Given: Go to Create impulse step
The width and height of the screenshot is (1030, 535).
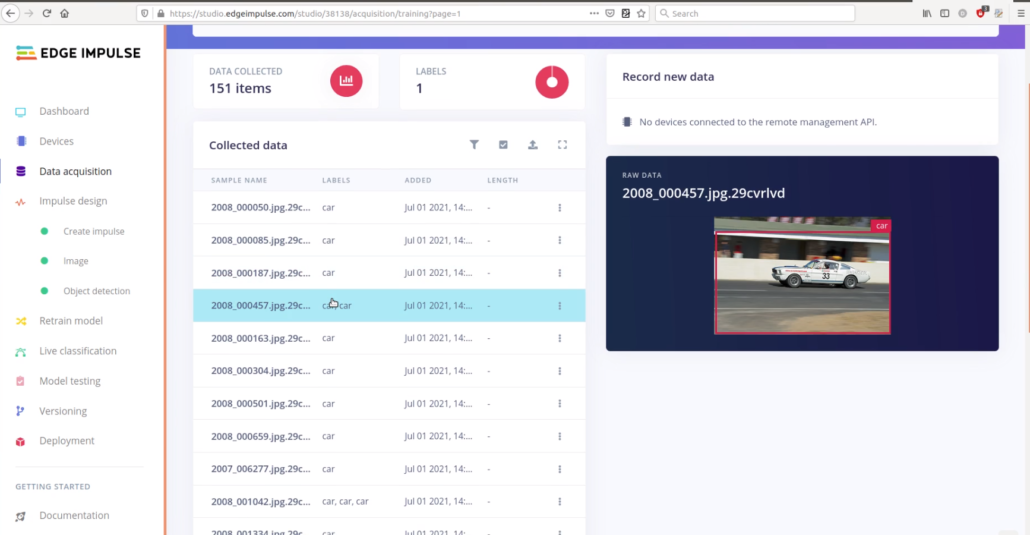Looking at the screenshot, I should (93, 231).
